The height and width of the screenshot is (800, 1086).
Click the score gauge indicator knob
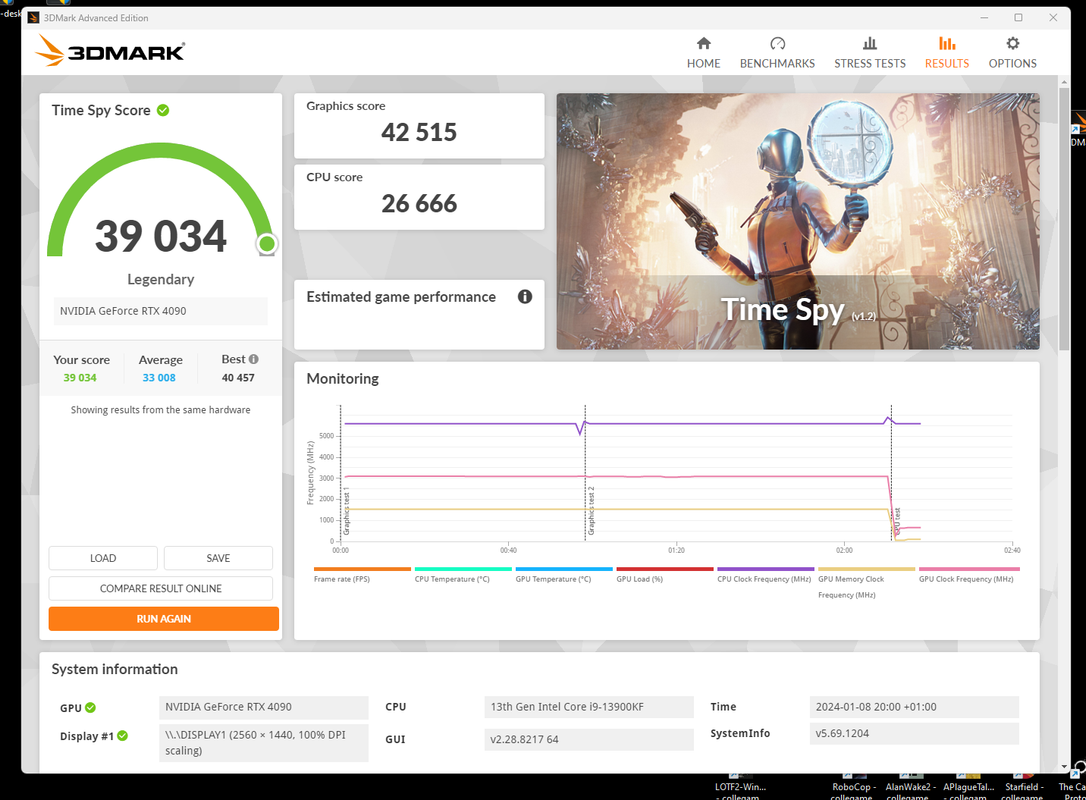[267, 244]
